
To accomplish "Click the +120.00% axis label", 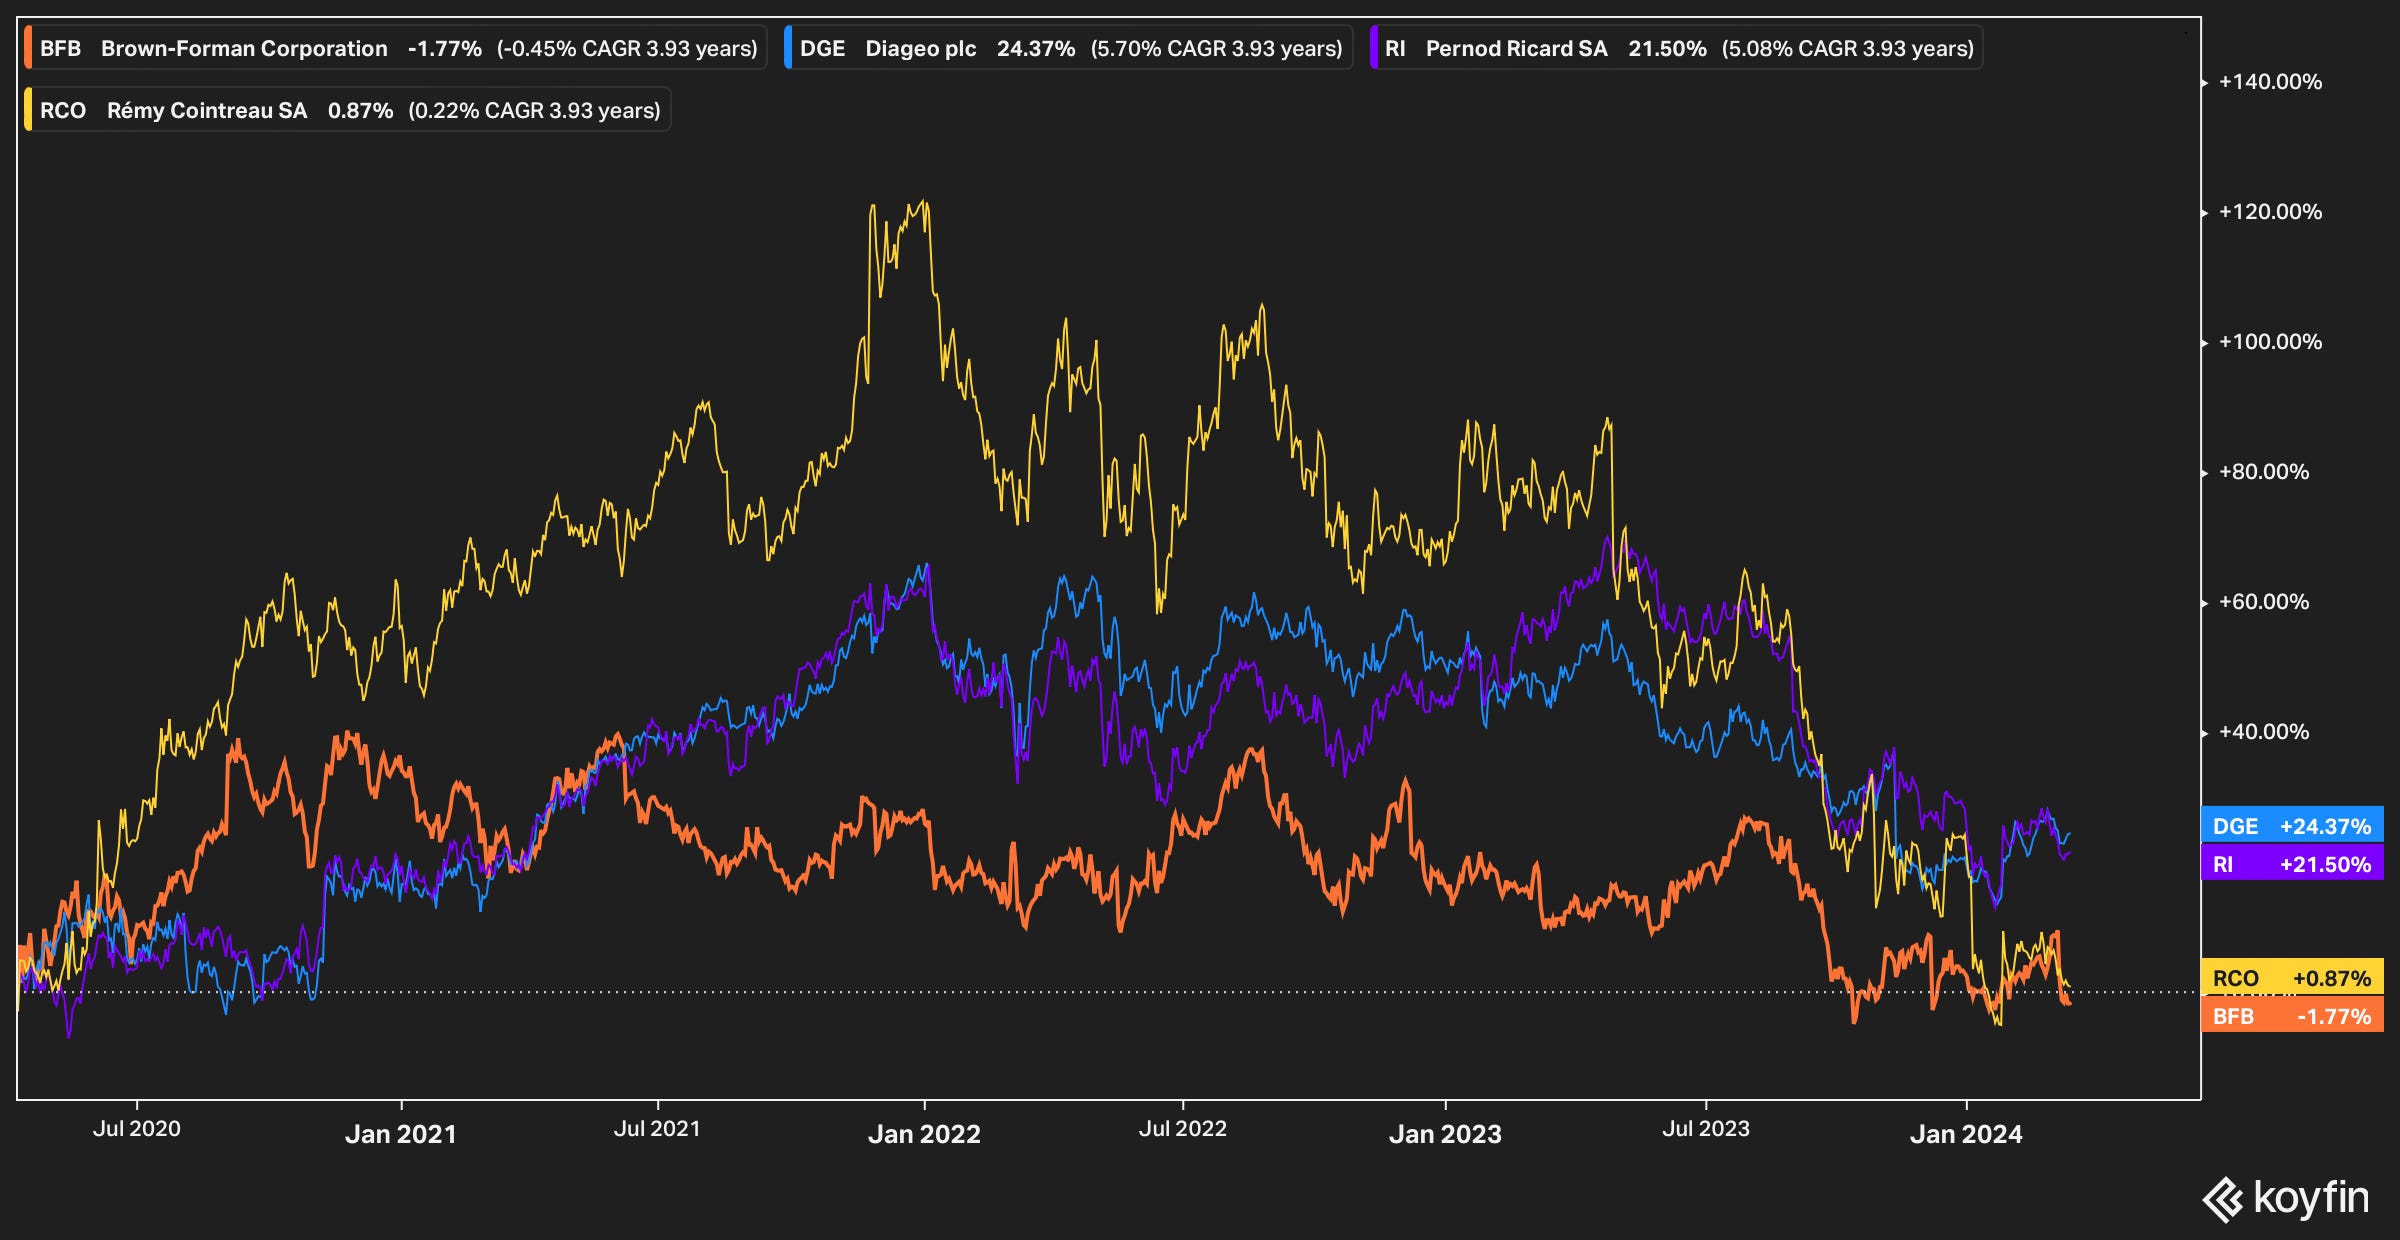I will coord(2270,212).
